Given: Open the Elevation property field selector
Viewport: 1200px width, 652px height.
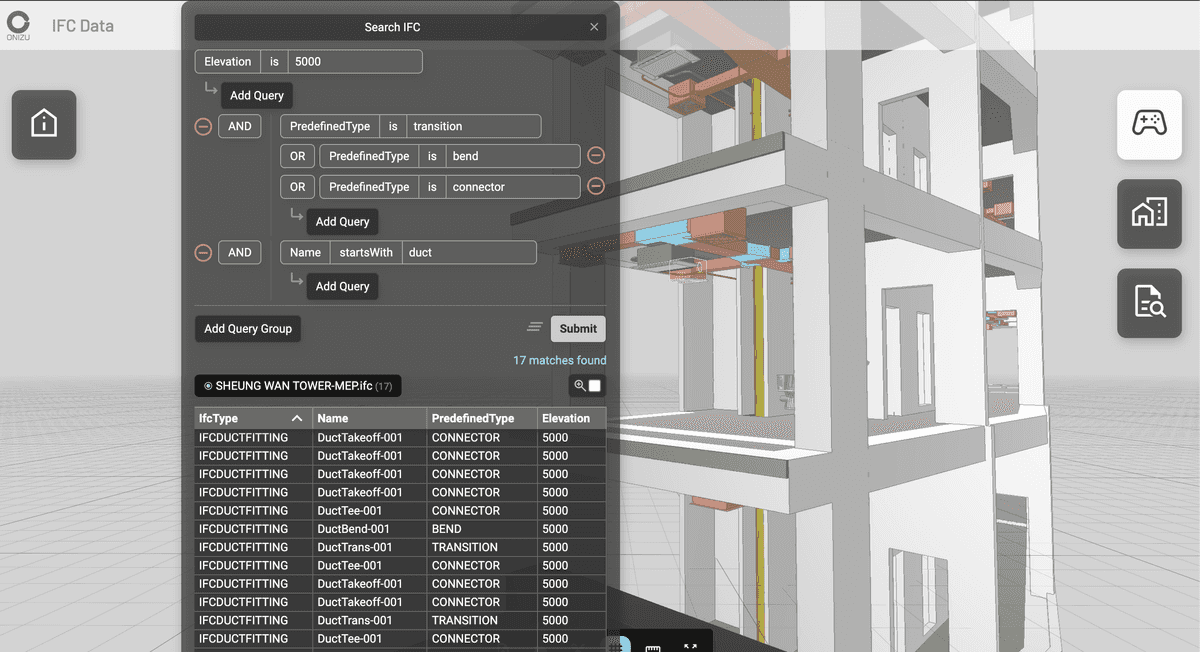Looking at the screenshot, I should point(227,62).
